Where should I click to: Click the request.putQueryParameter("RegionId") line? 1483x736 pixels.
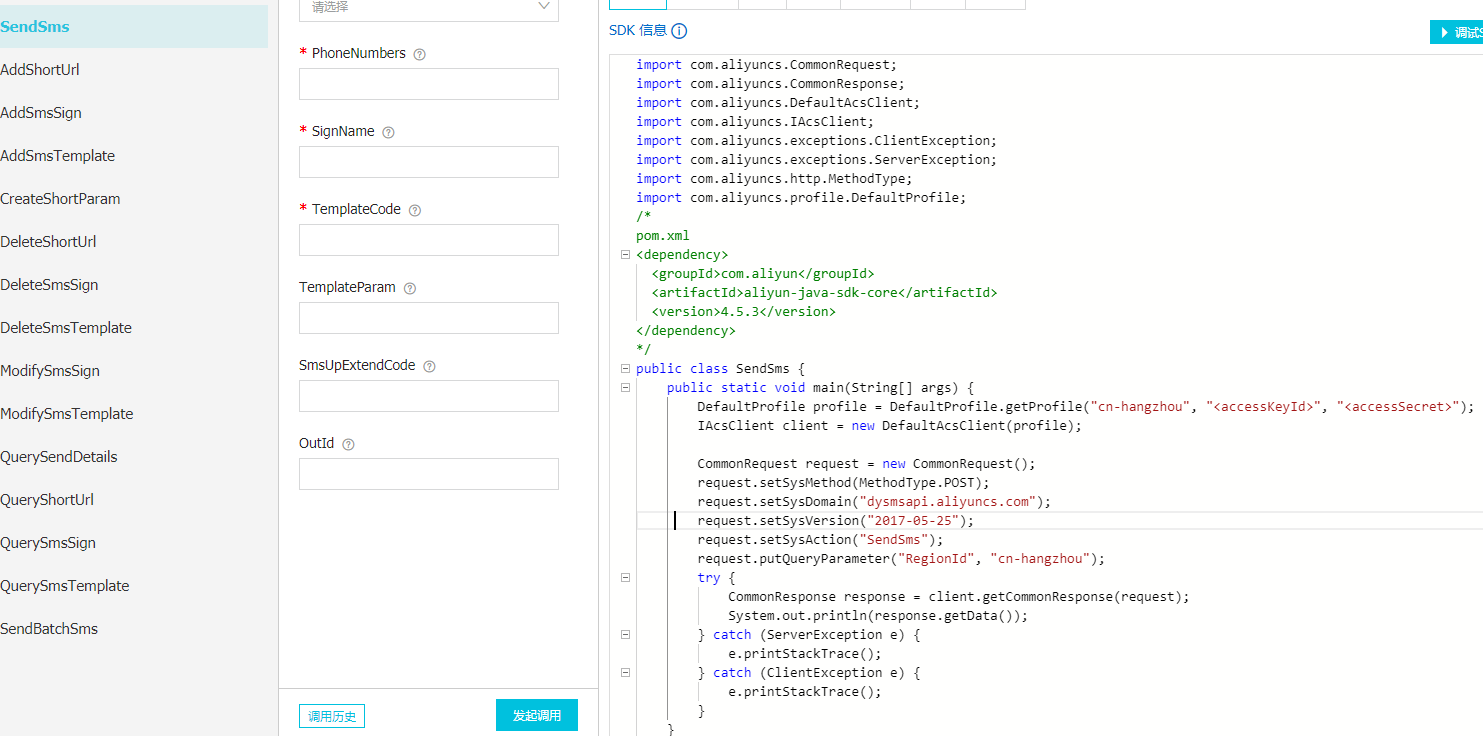tap(901, 559)
